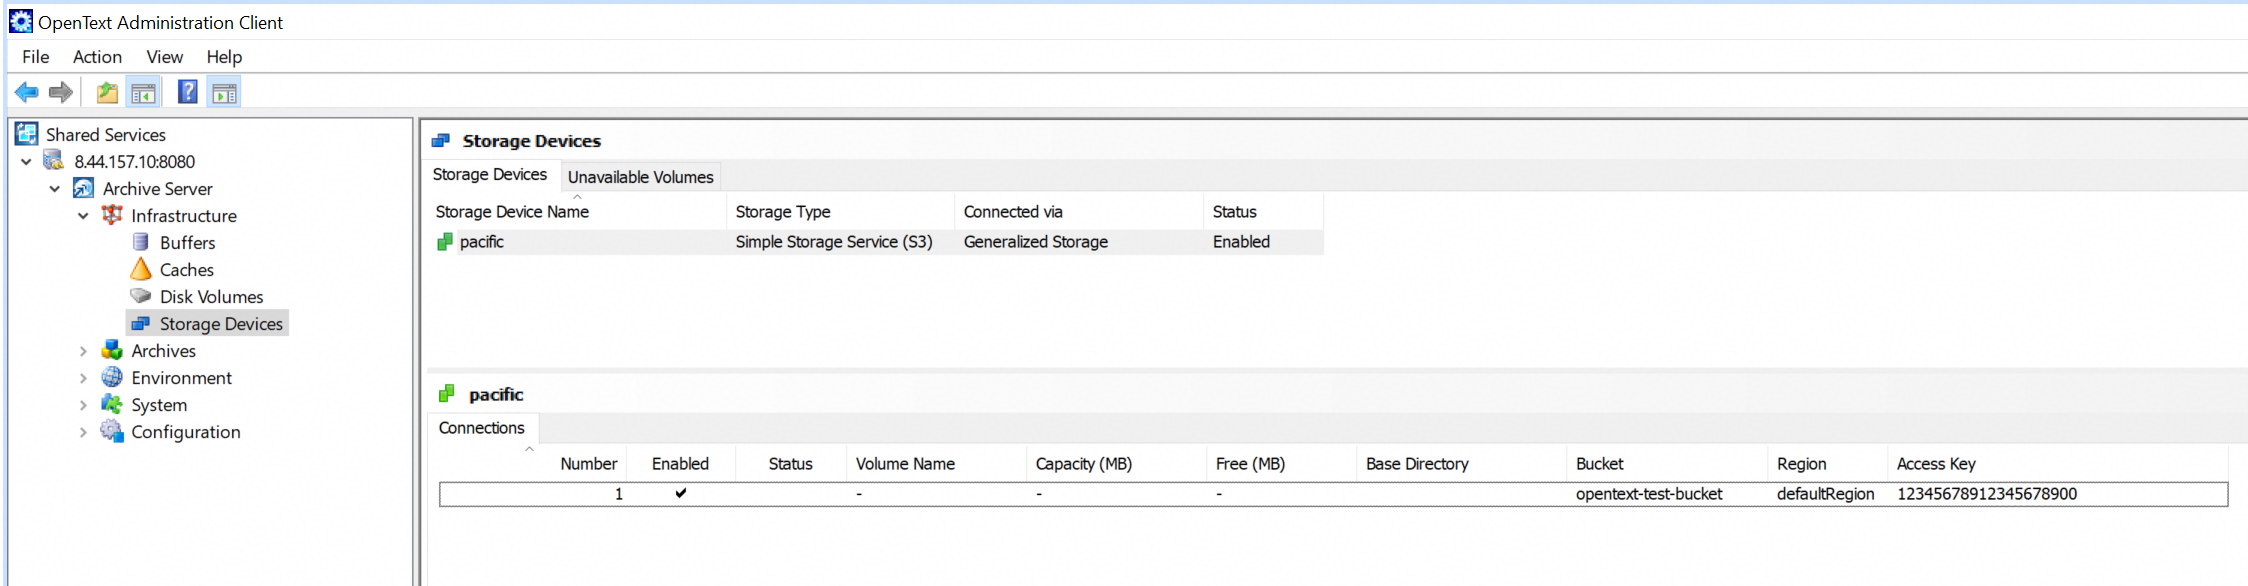Click the Buffers cylinder icon
2248x586 pixels.
141,242
